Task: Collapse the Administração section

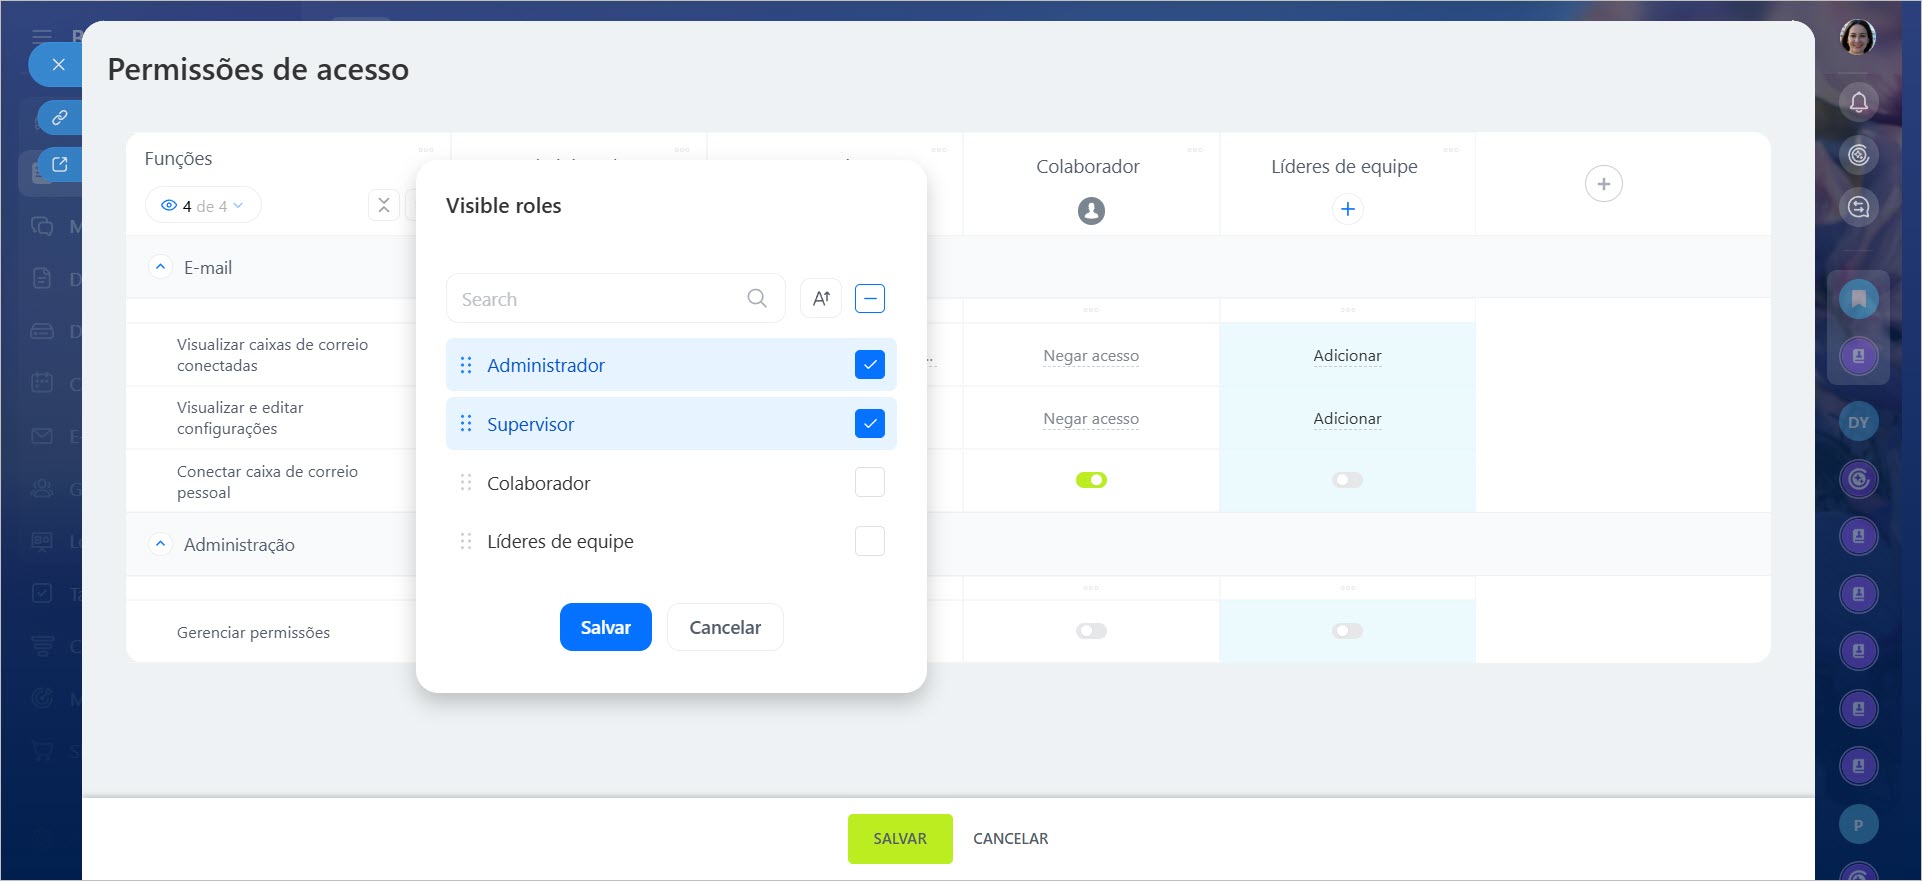Action: (x=160, y=544)
